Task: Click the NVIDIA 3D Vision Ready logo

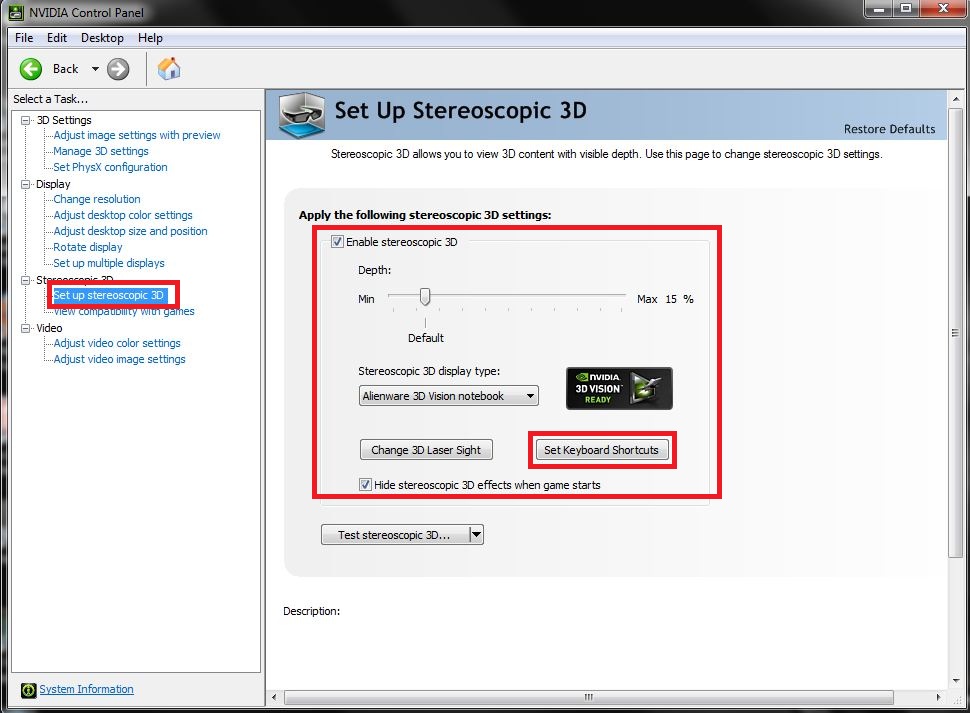Action: 619,388
